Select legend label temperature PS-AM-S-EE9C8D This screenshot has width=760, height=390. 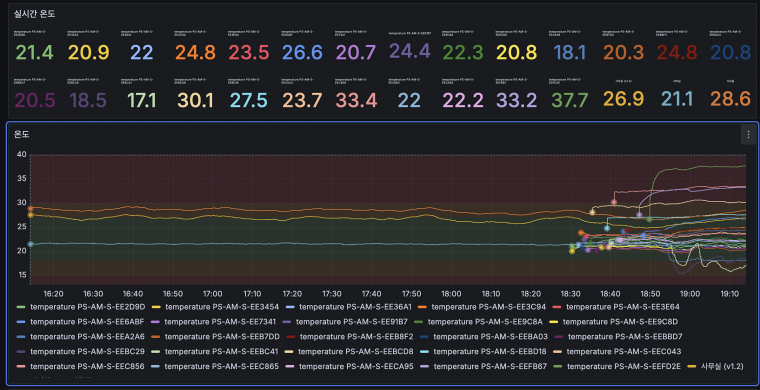pyautogui.click(x=620, y=321)
